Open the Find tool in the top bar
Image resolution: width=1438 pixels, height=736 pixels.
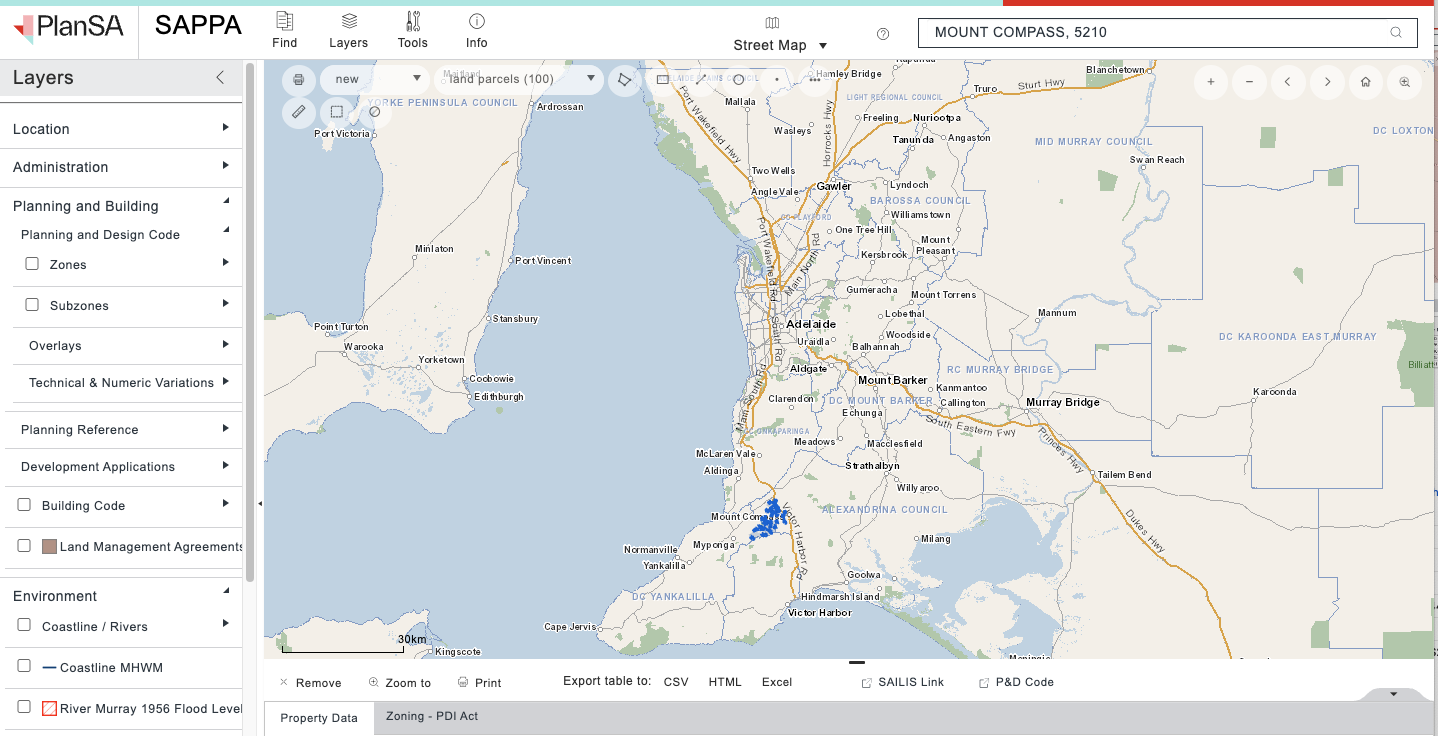pos(285,30)
